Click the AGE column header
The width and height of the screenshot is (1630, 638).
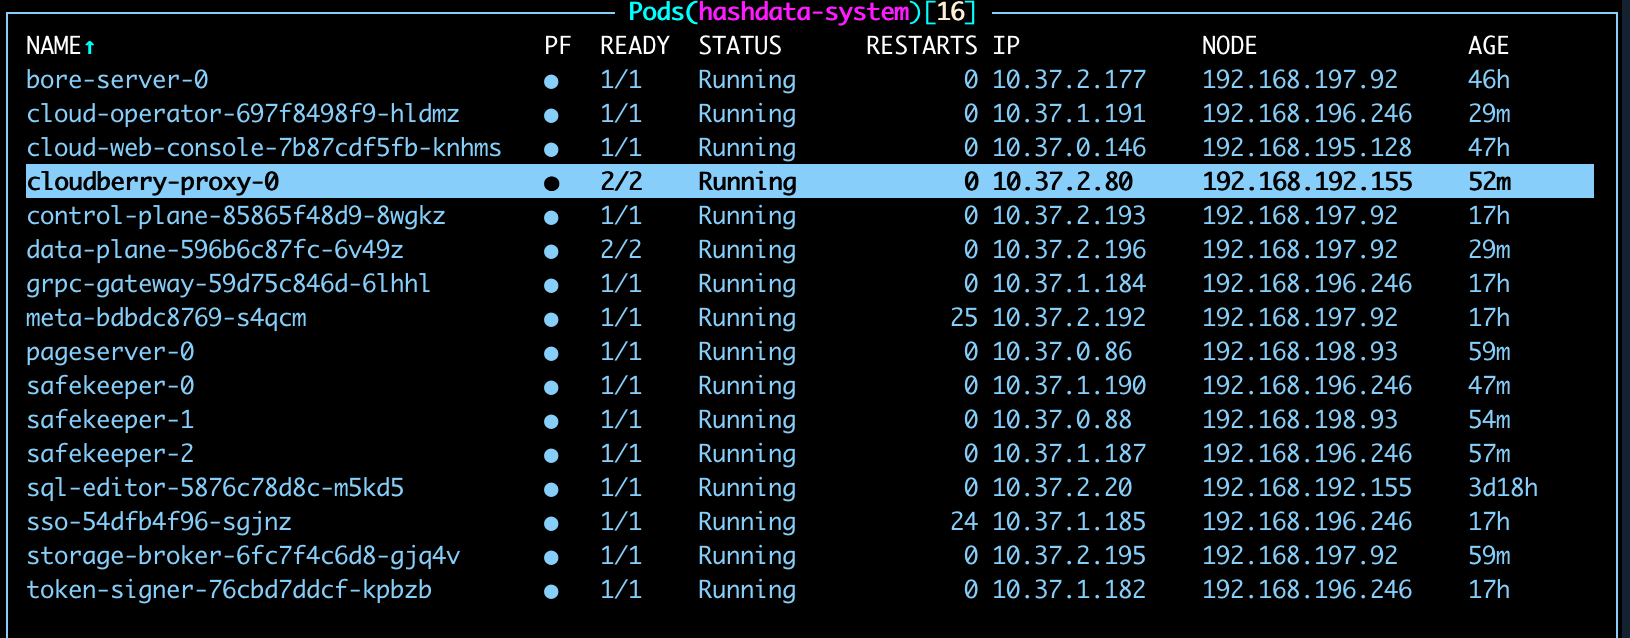(x=1487, y=46)
